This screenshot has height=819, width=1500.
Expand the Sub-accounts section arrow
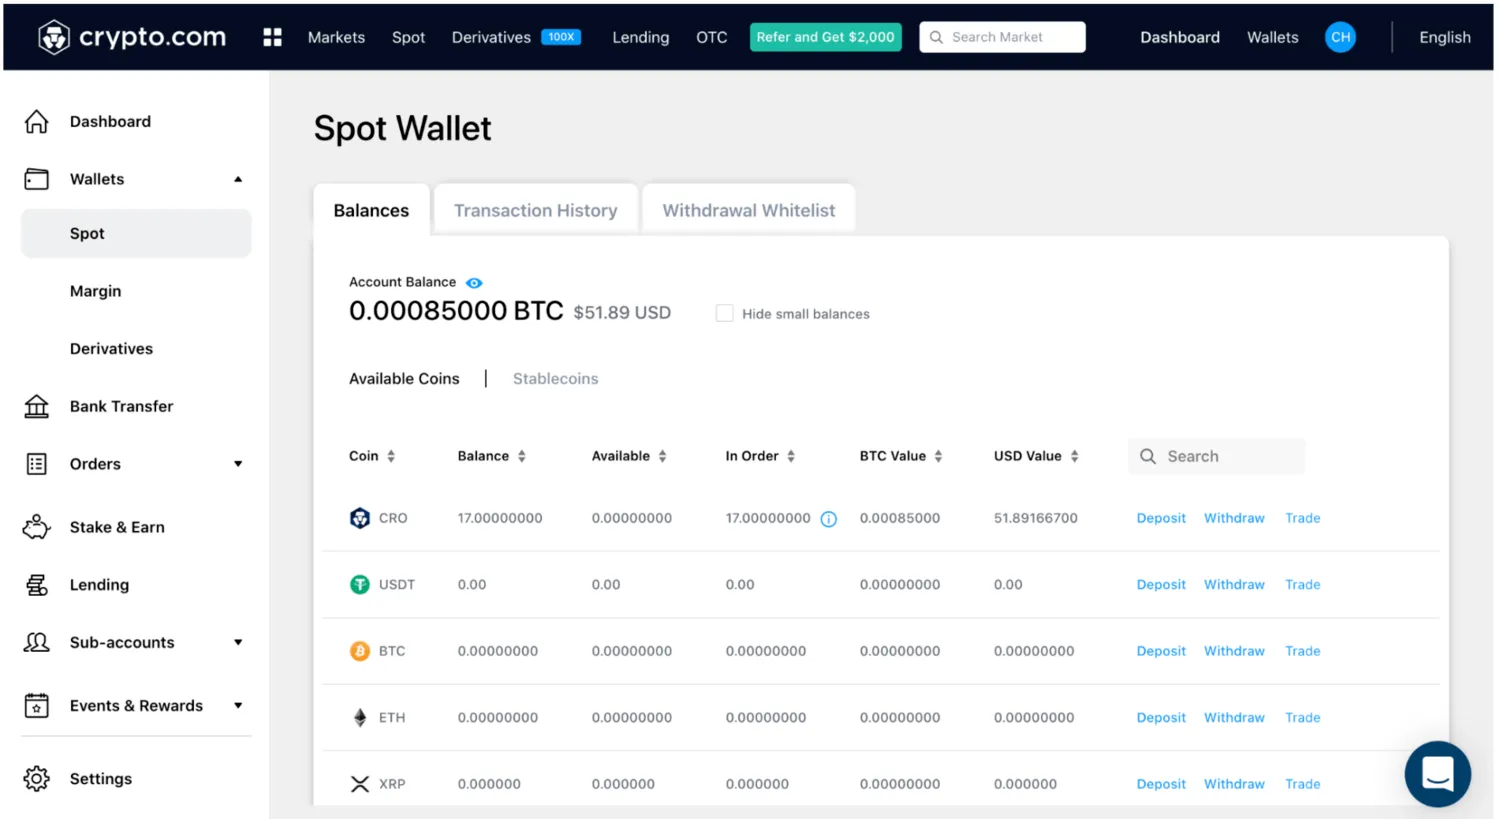point(238,642)
